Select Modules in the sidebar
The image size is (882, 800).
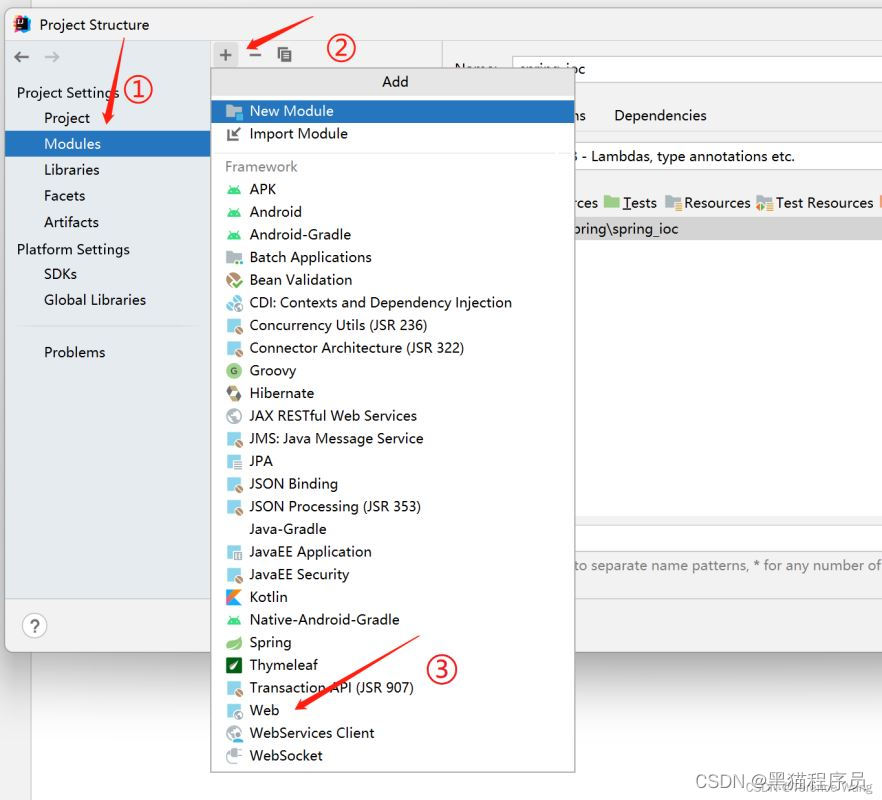(x=107, y=143)
